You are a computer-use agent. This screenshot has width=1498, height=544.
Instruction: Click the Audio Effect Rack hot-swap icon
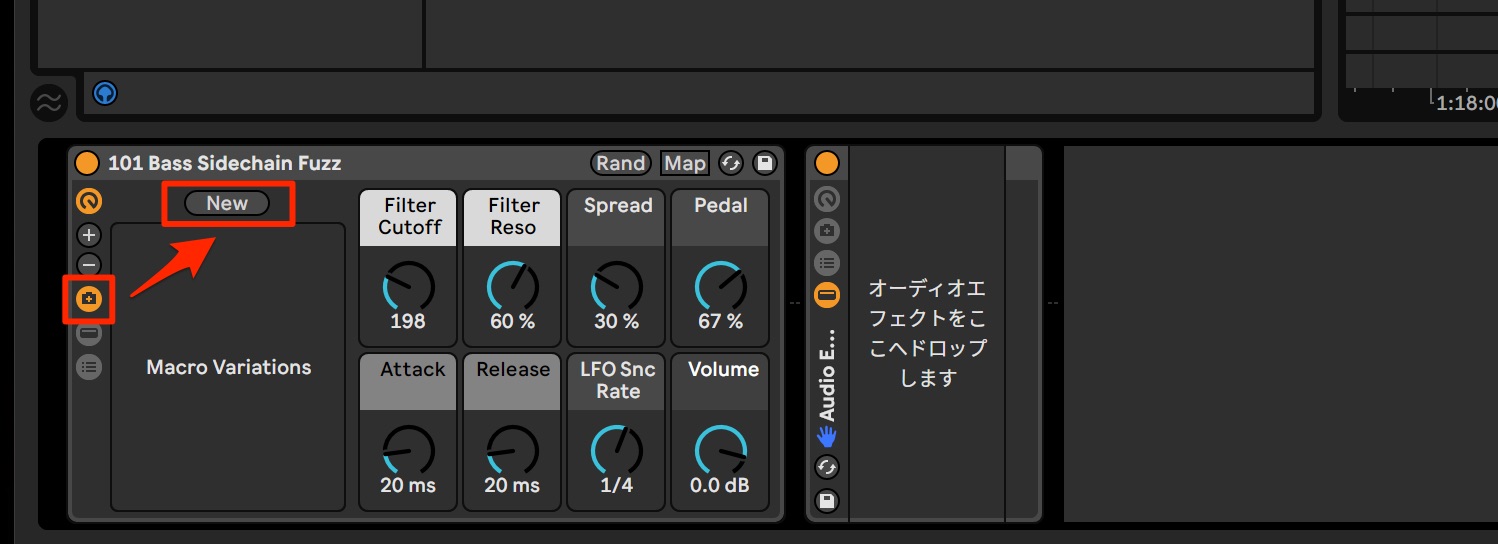pyautogui.click(x=827, y=467)
